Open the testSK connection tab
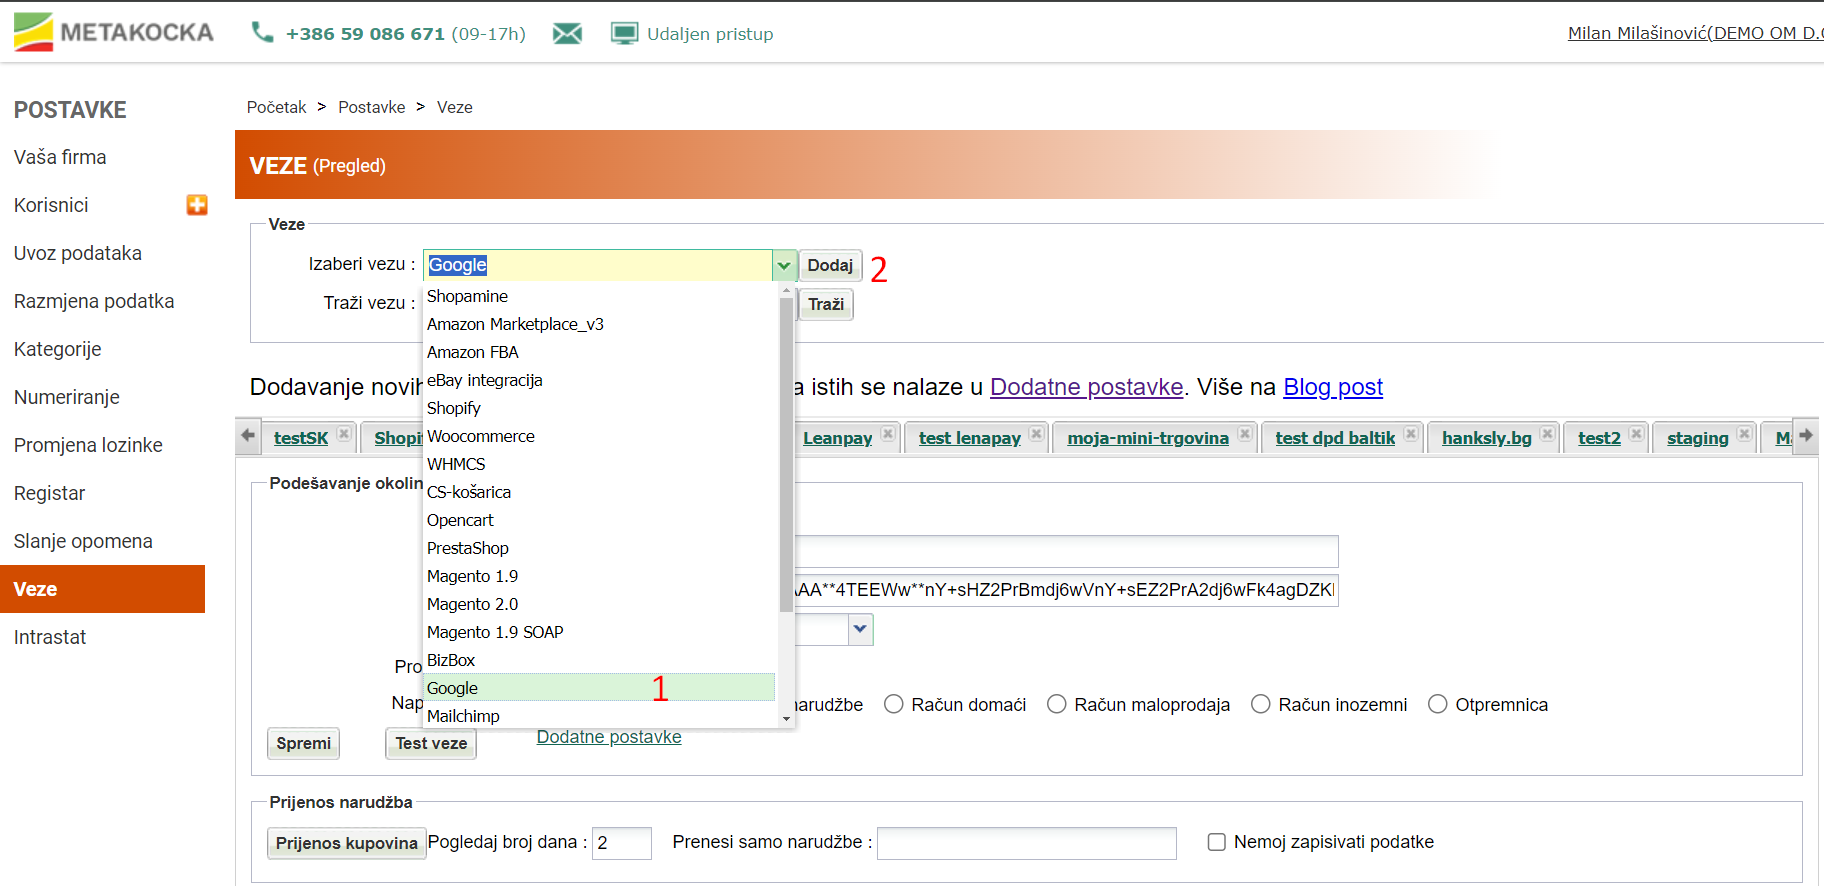This screenshot has height=886, width=1824. tap(301, 438)
